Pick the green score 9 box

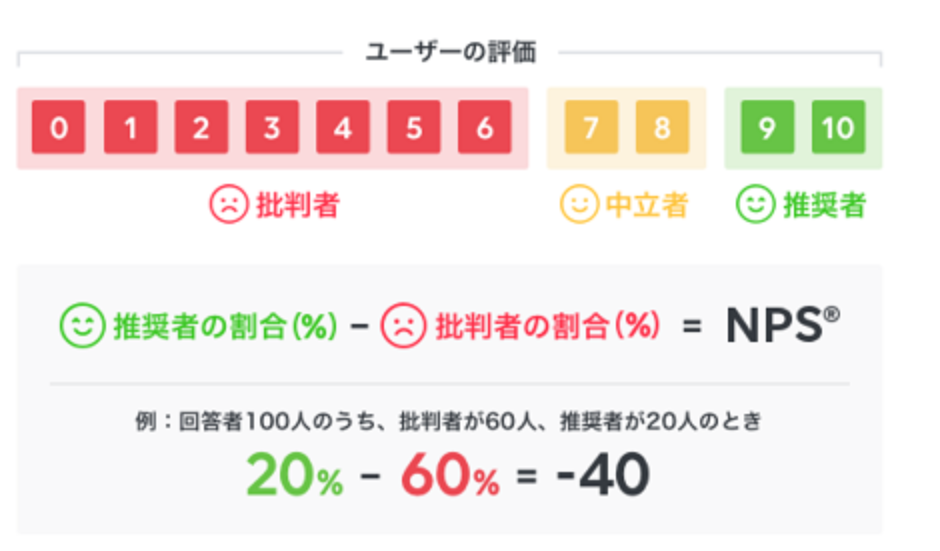767,127
